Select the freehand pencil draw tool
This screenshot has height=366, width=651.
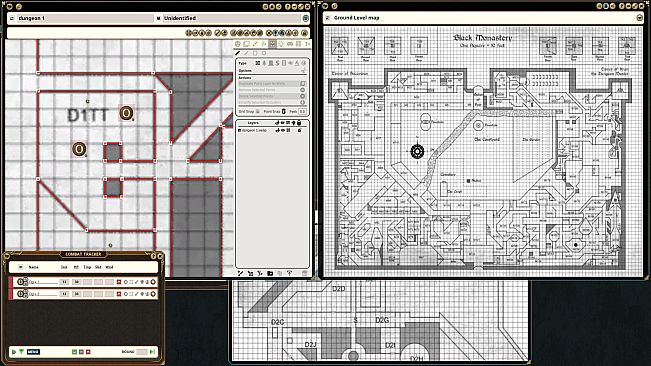pyautogui.click(x=237, y=53)
